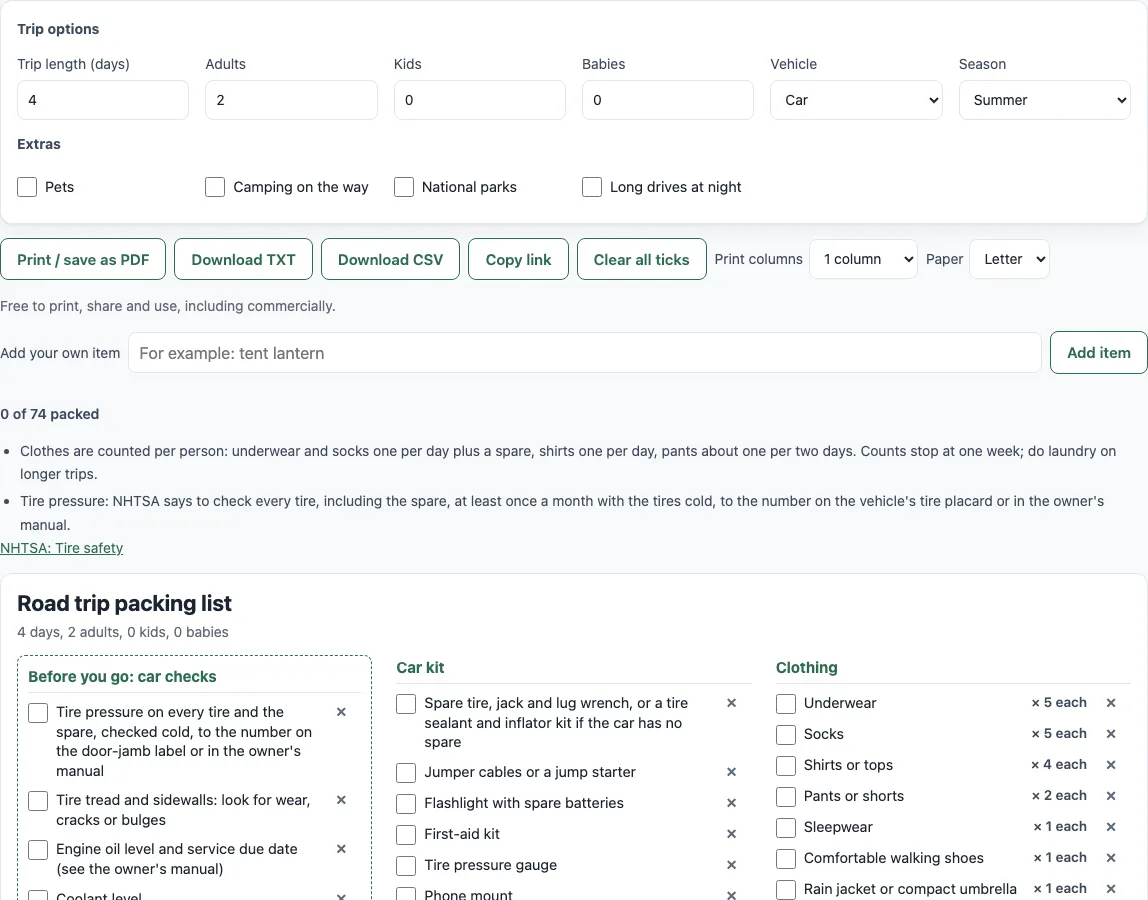Click Print / save as PDF
This screenshot has height=900, width=1148.
click(83, 259)
